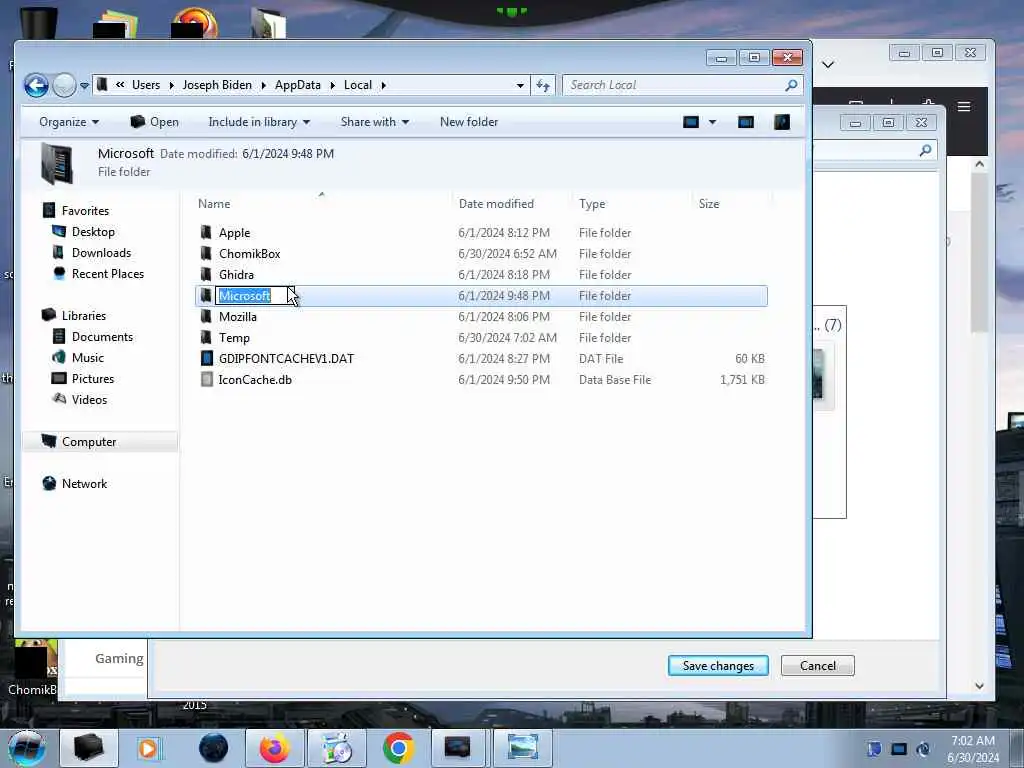Open Music library in navigation pane
This screenshot has height=768, width=1024.
click(x=88, y=358)
